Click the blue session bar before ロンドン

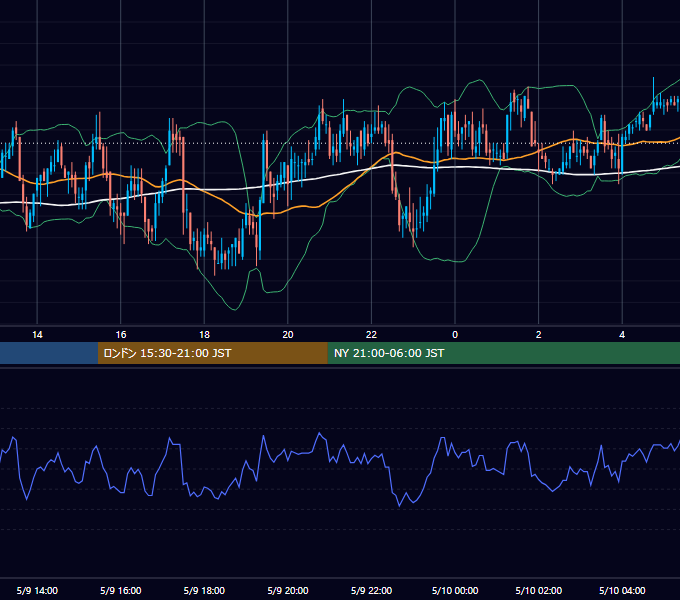click(x=49, y=353)
